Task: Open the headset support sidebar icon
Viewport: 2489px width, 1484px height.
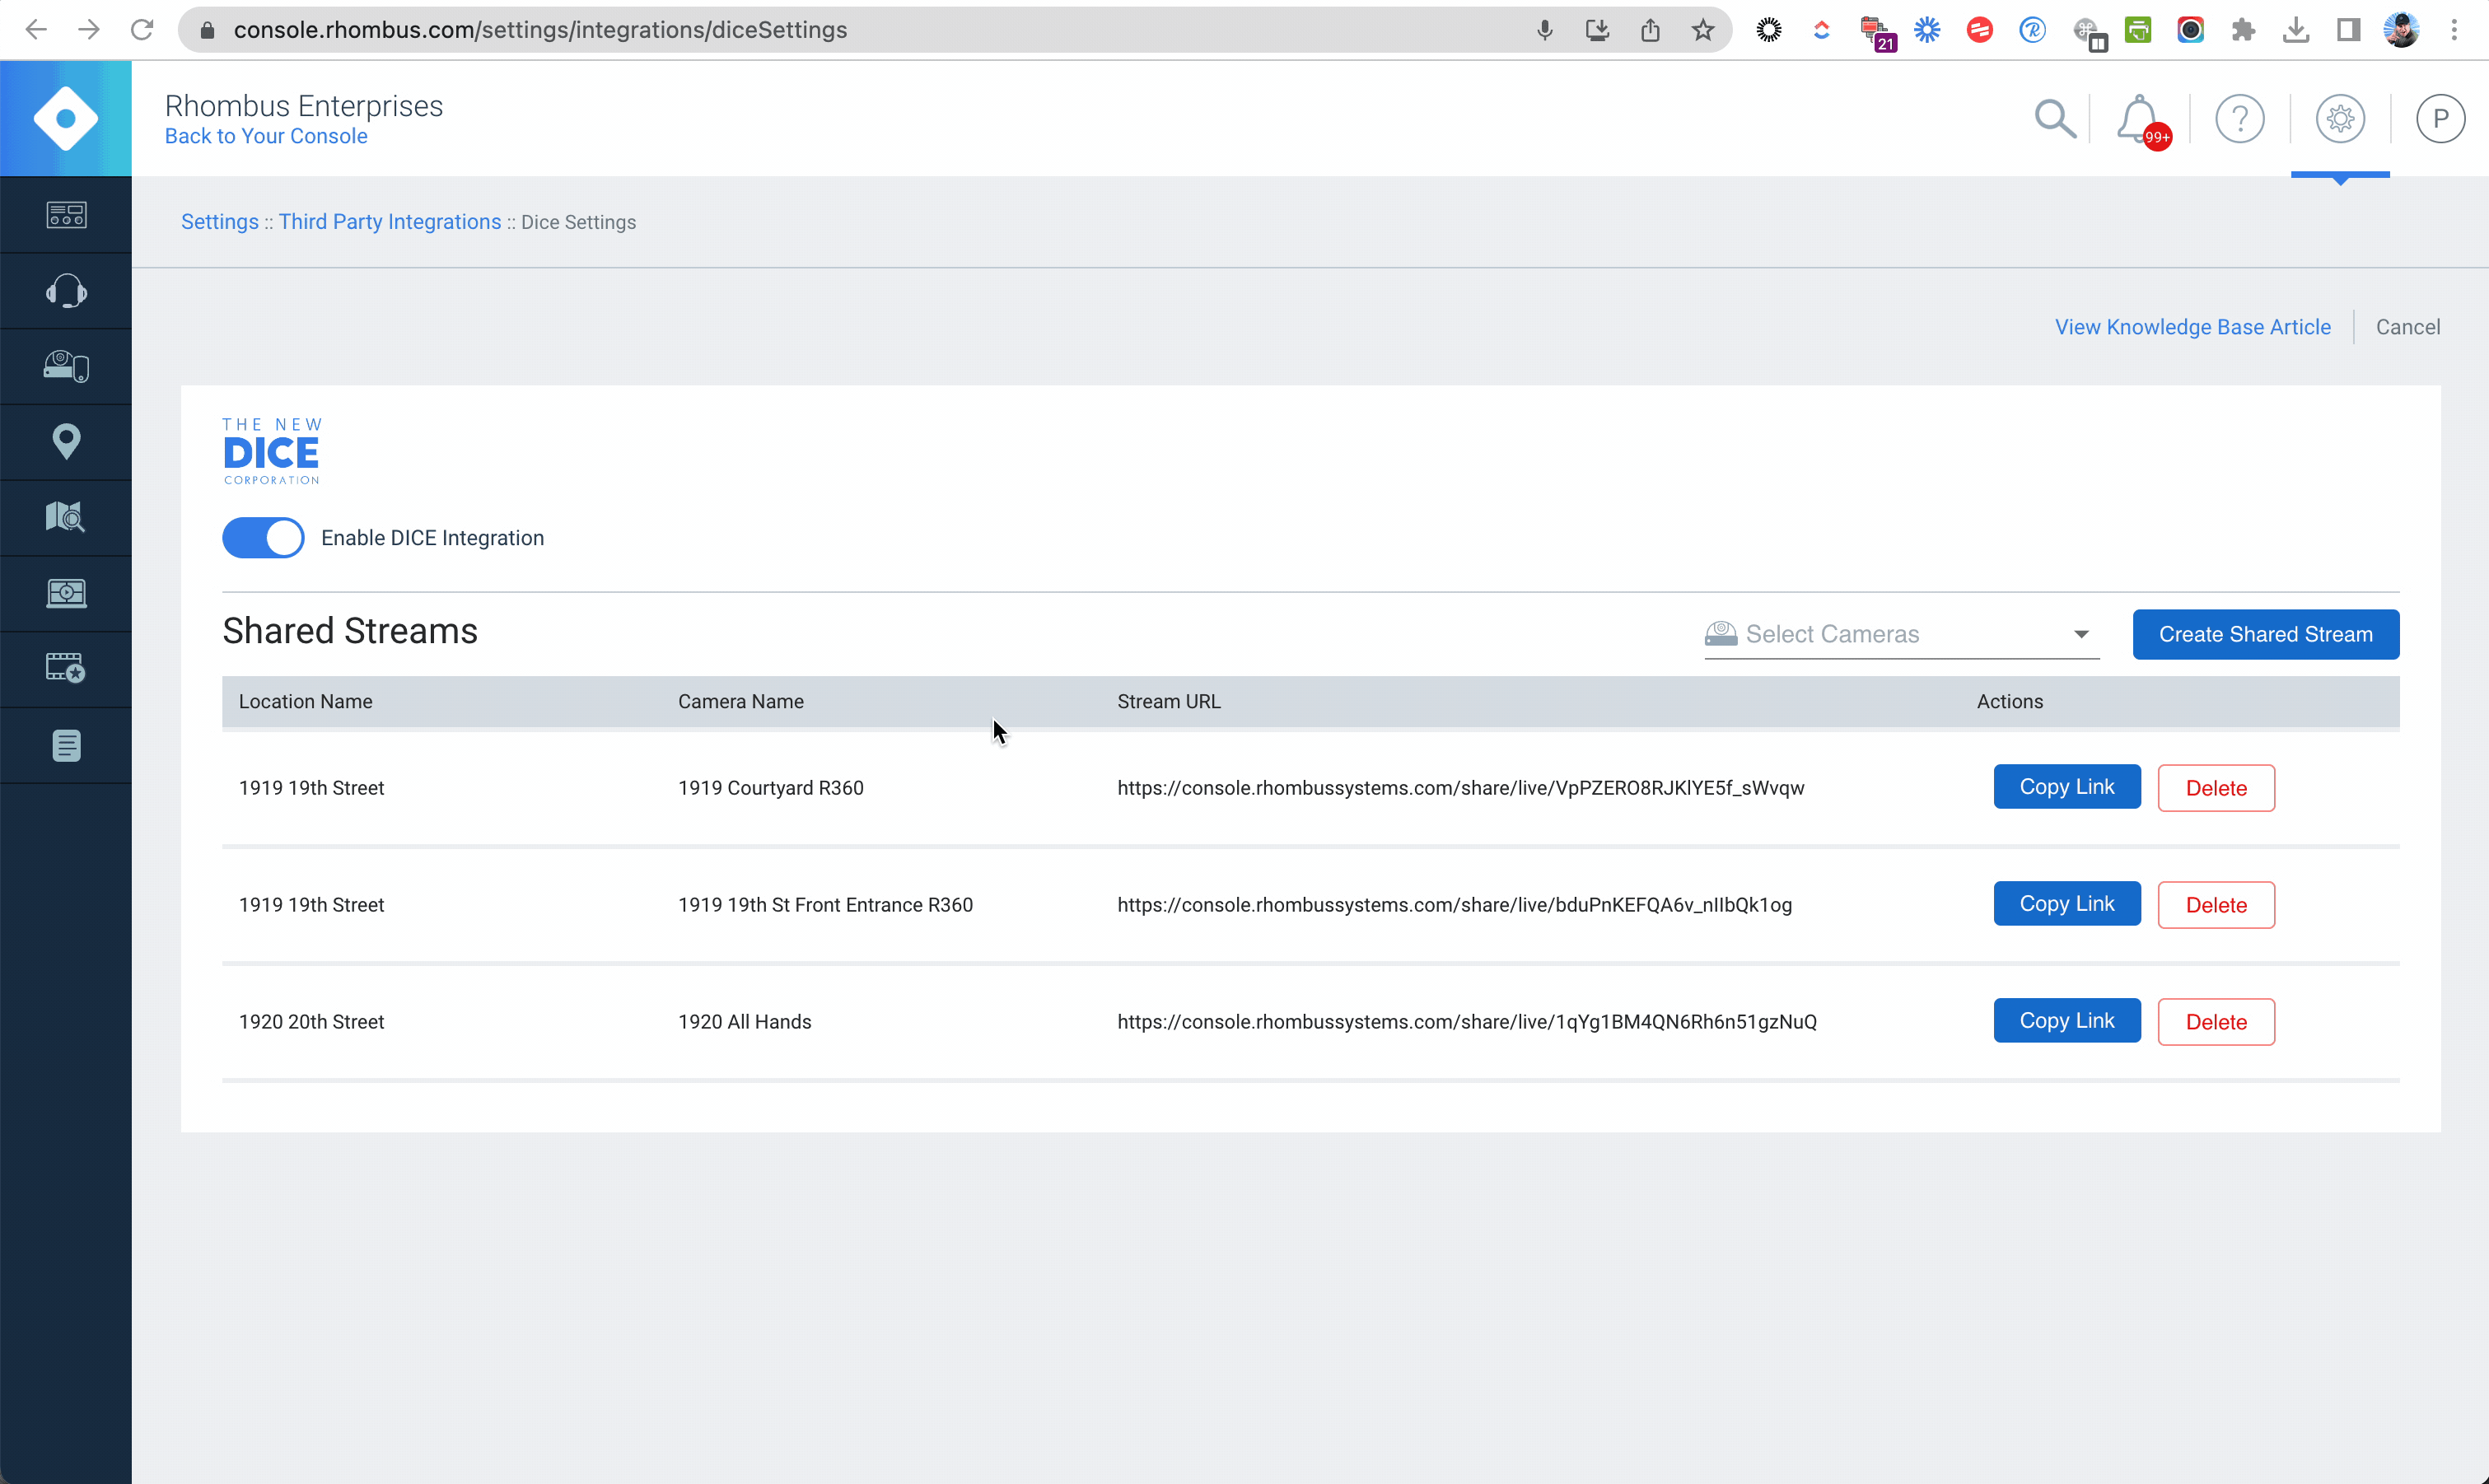Action: pos(66,291)
